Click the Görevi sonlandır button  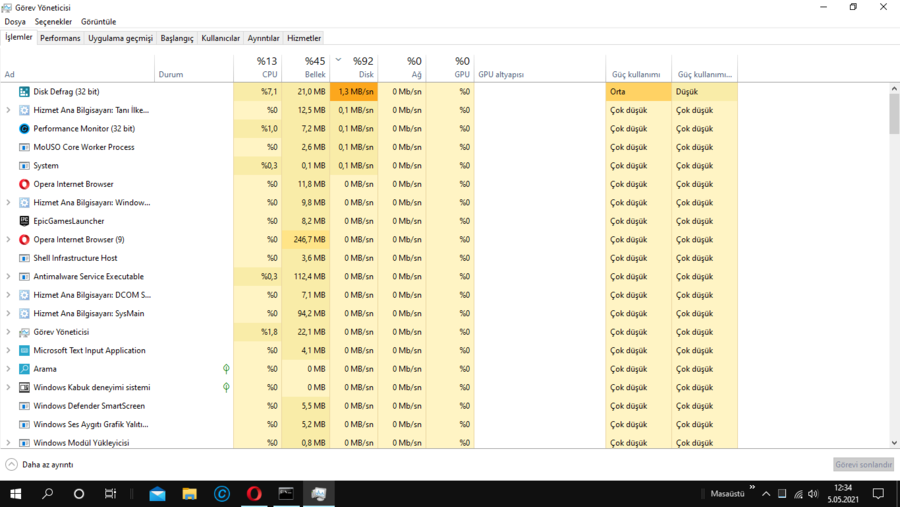862,465
